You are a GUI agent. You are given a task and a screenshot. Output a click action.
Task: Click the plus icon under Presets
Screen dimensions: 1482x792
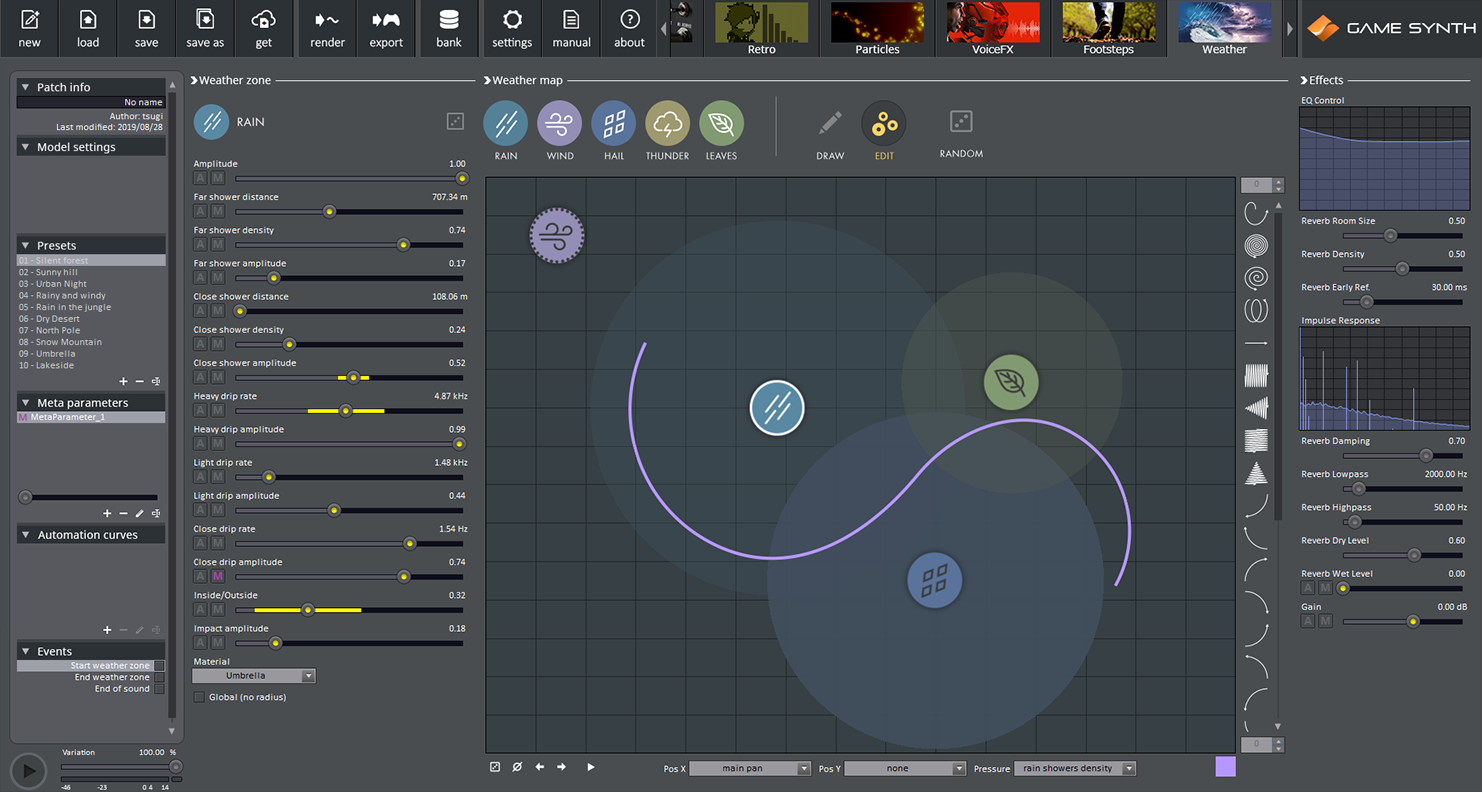[123, 381]
